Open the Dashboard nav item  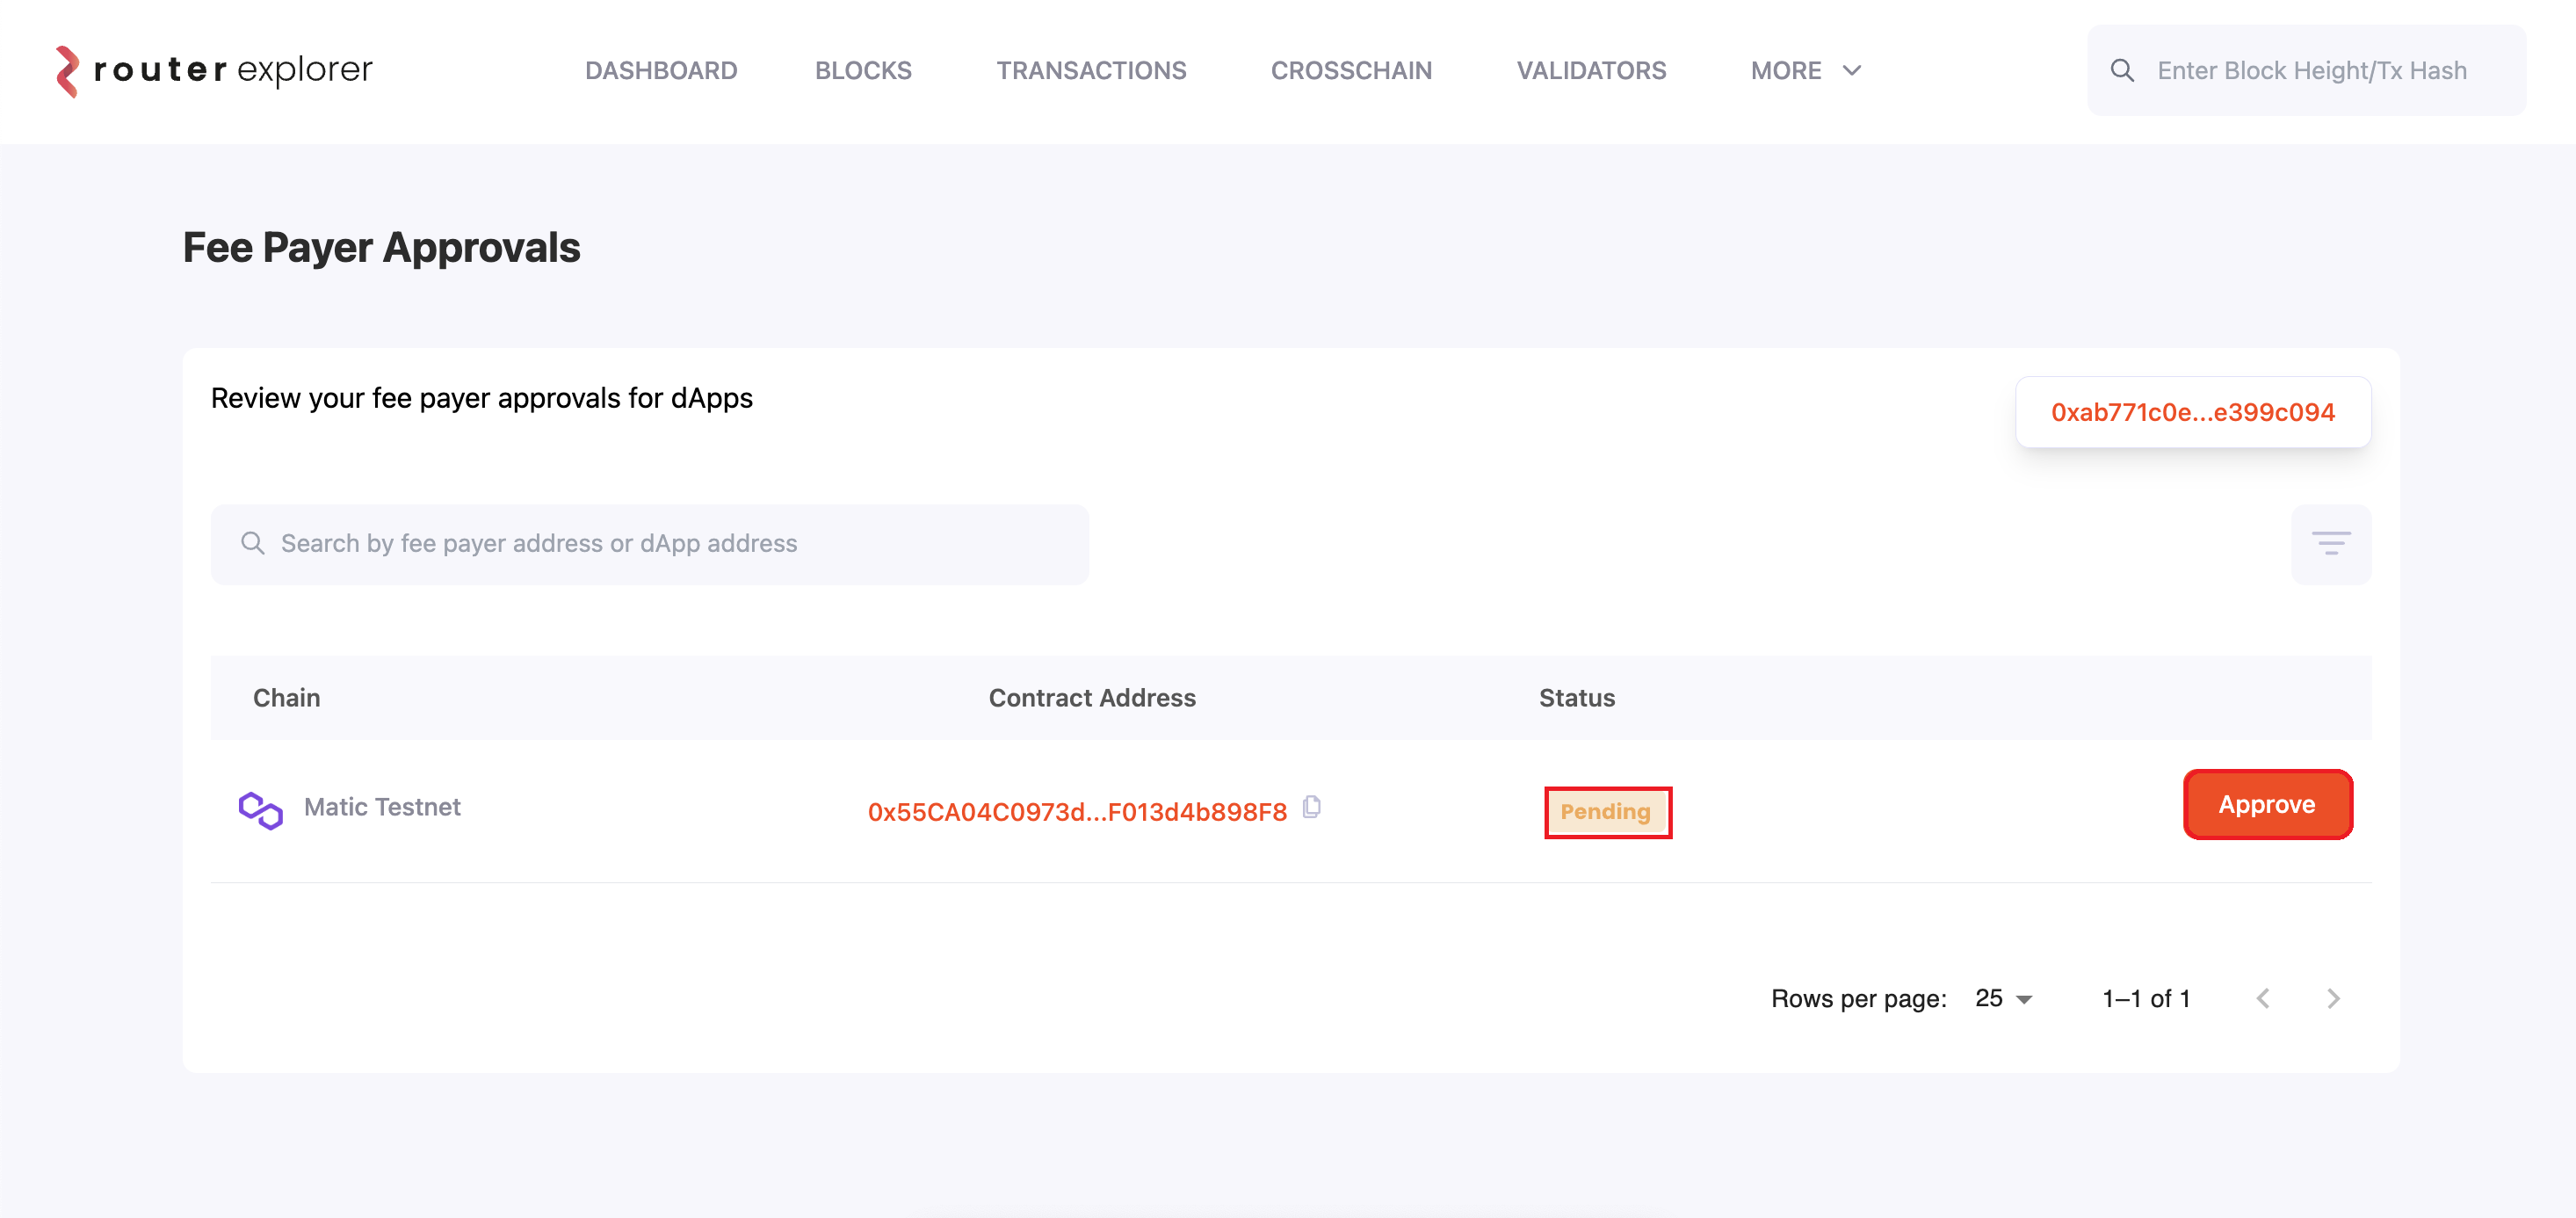(x=661, y=71)
